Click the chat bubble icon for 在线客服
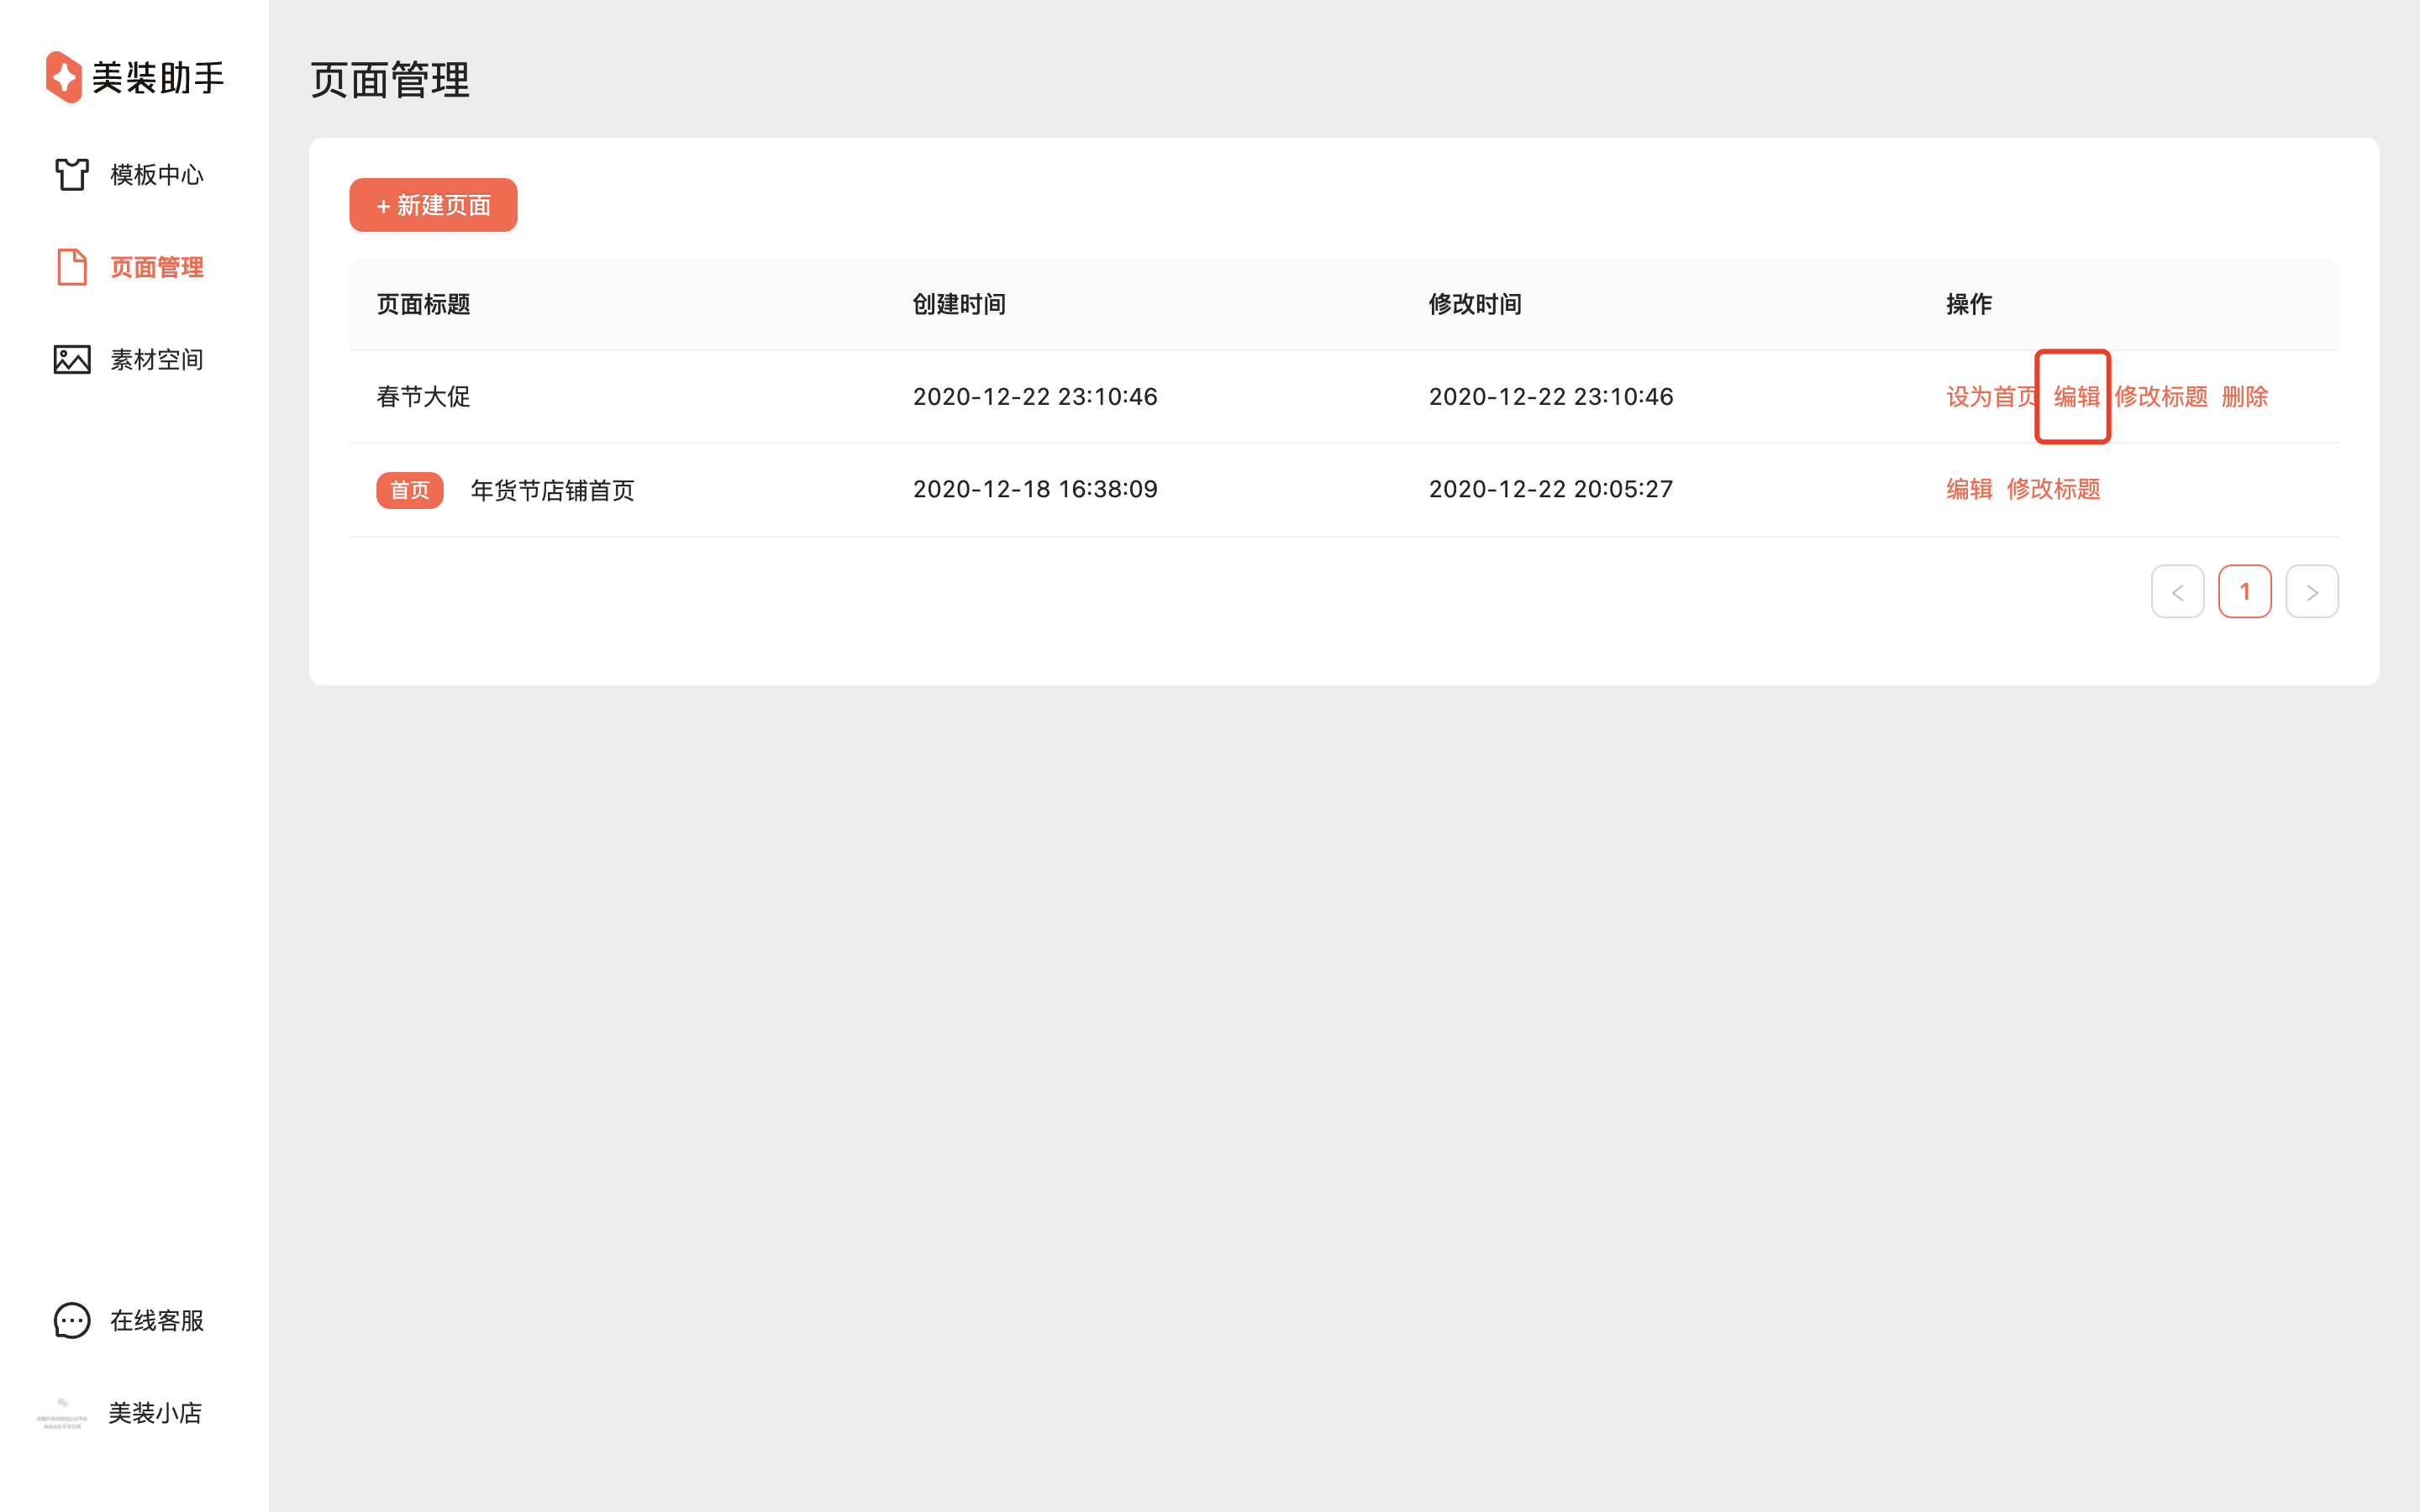This screenshot has height=1512, width=2420. pyautogui.click(x=72, y=1320)
